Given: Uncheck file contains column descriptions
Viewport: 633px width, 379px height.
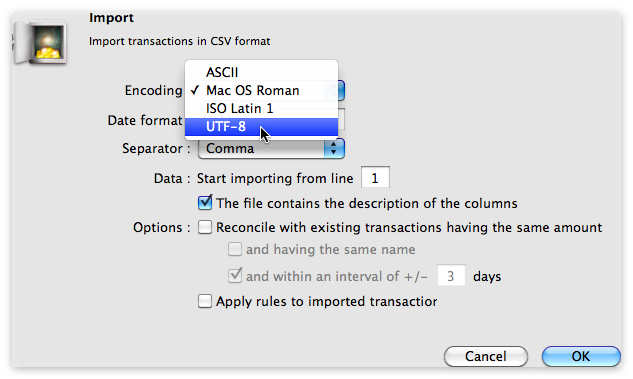Looking at the screenshot, I should pyautogui.click(x=205, y=203).
